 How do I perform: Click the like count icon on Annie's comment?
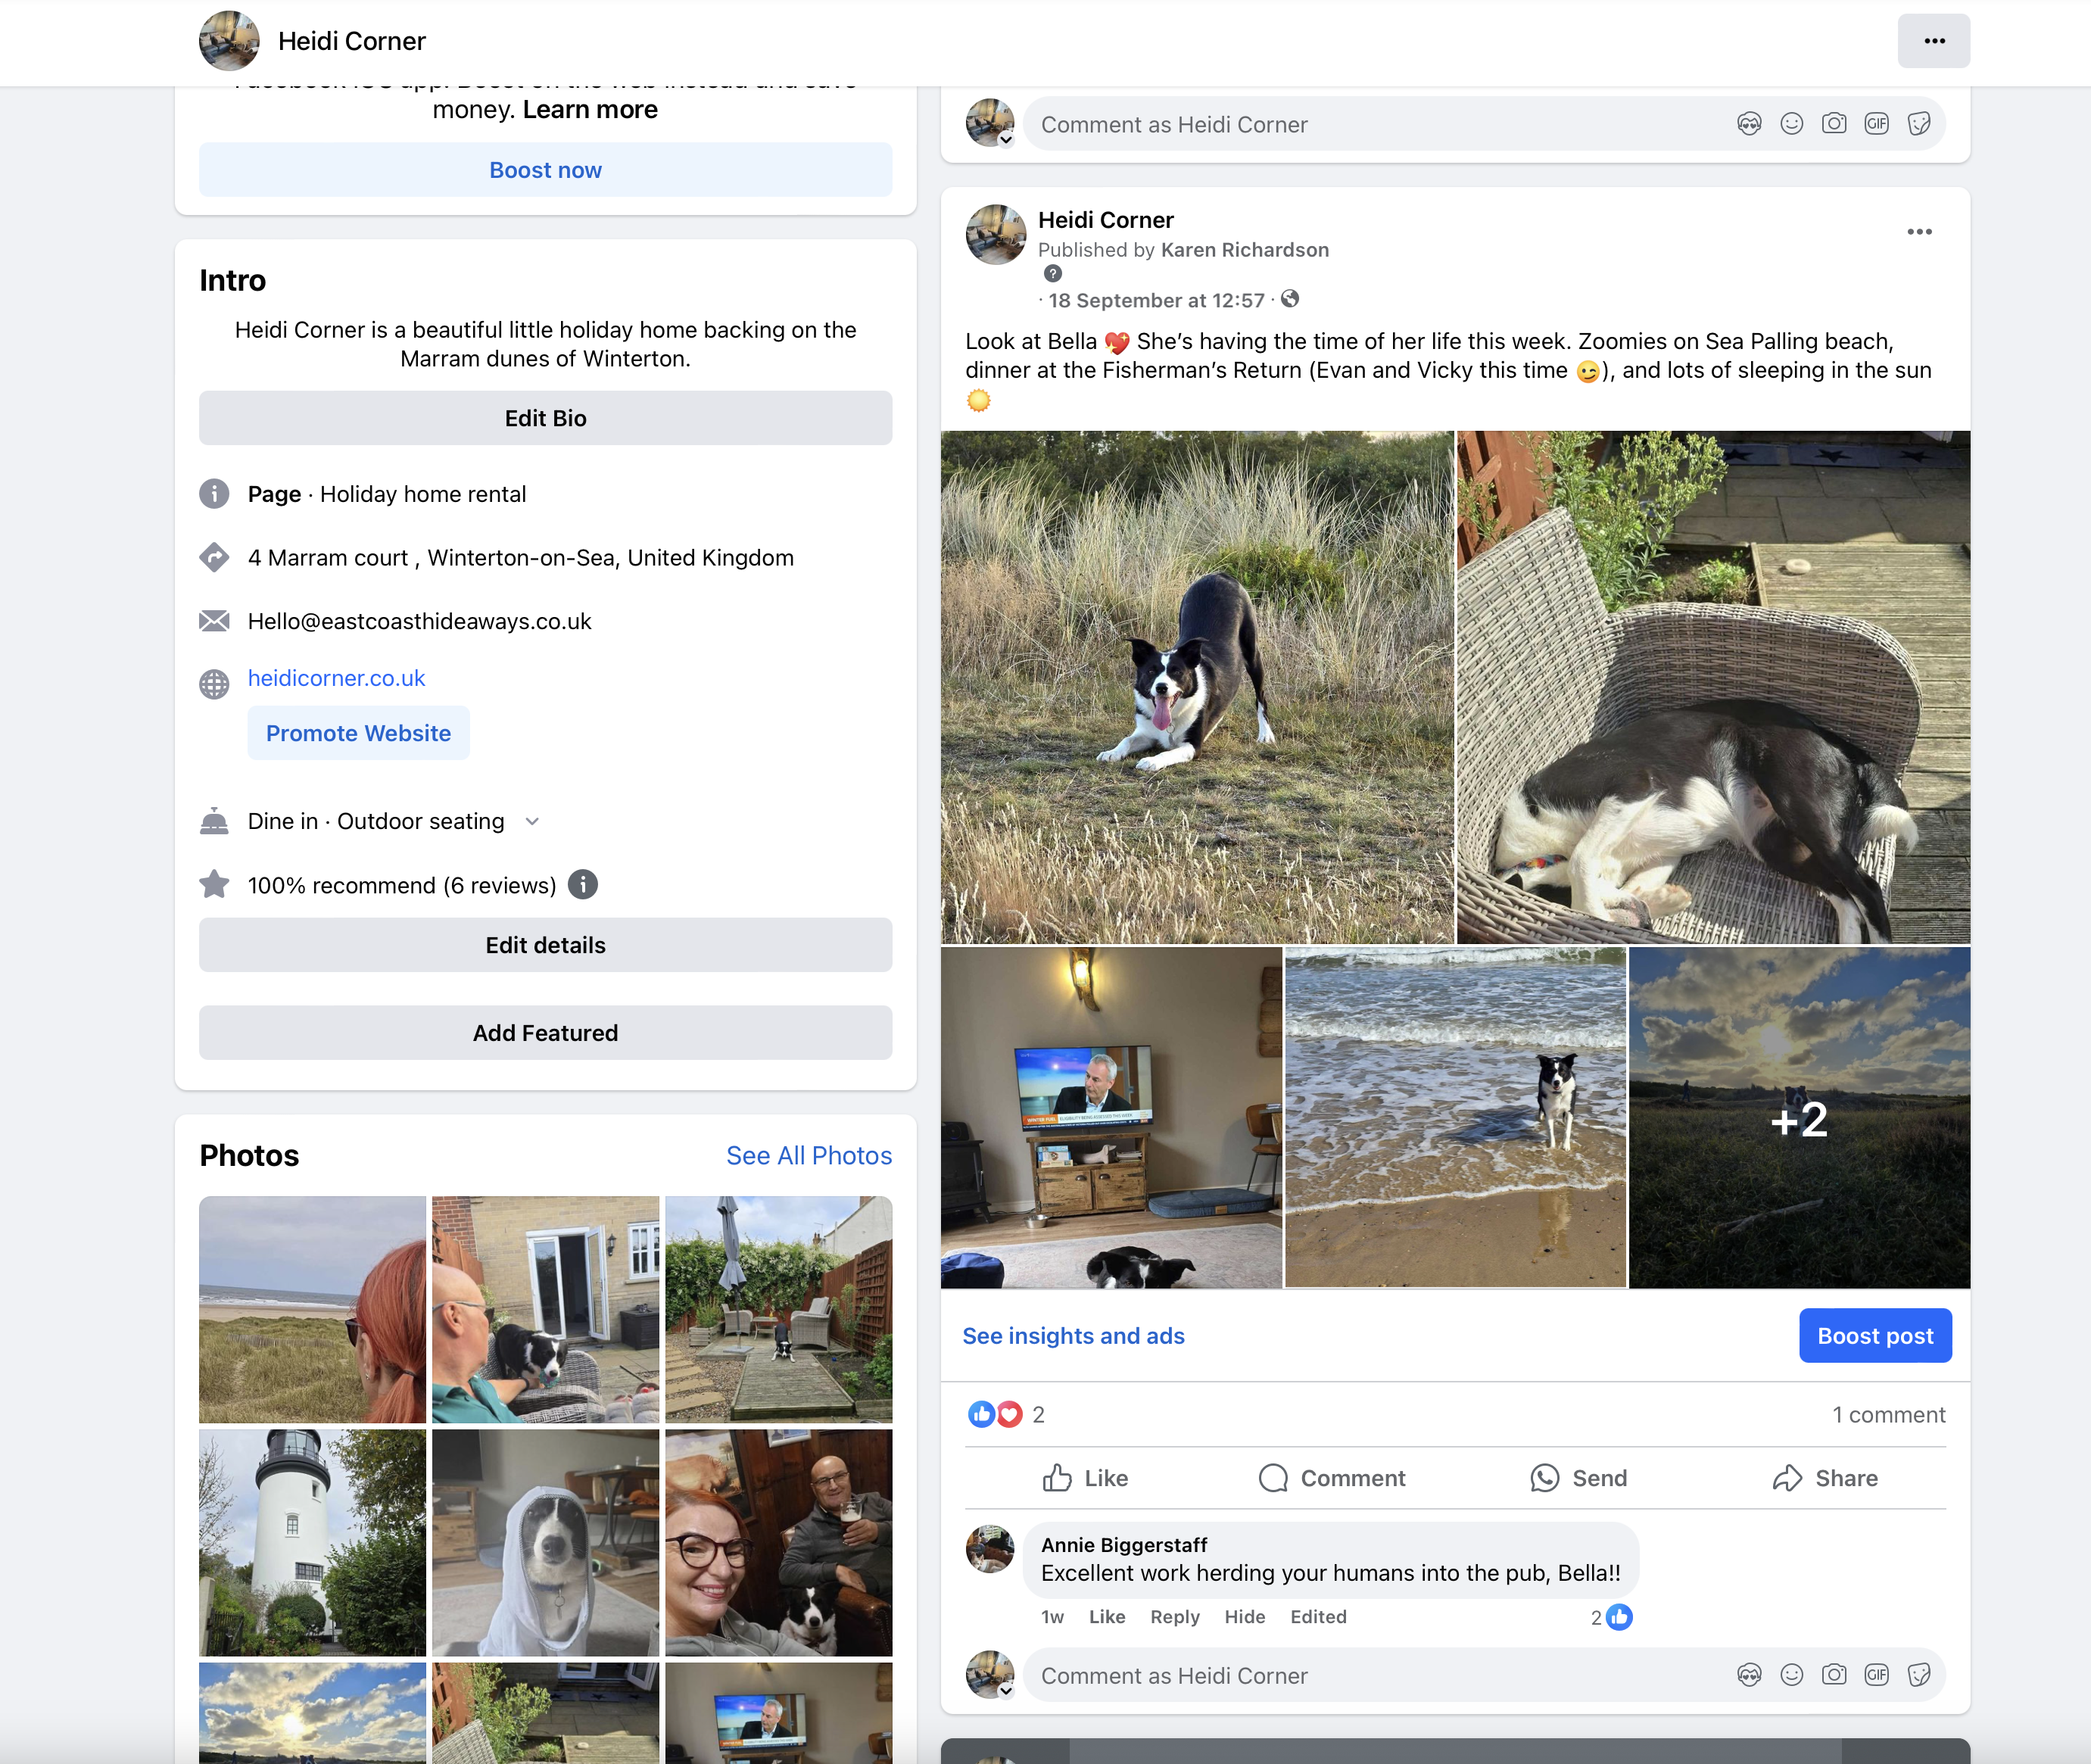click(x=1619, y=1617)
